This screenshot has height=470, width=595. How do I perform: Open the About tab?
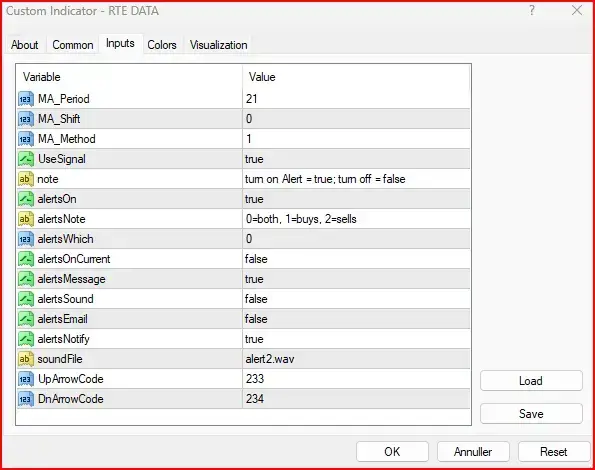(25, 45)
